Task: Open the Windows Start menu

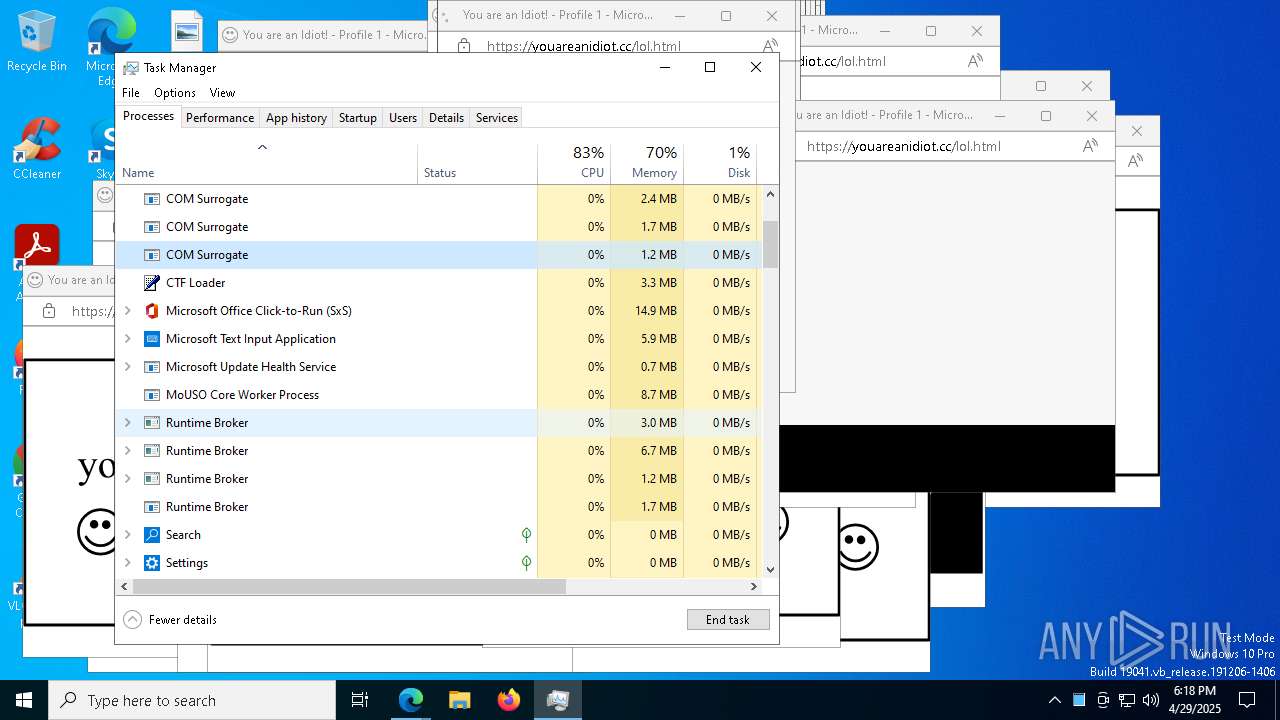Action: coord(24,700)
